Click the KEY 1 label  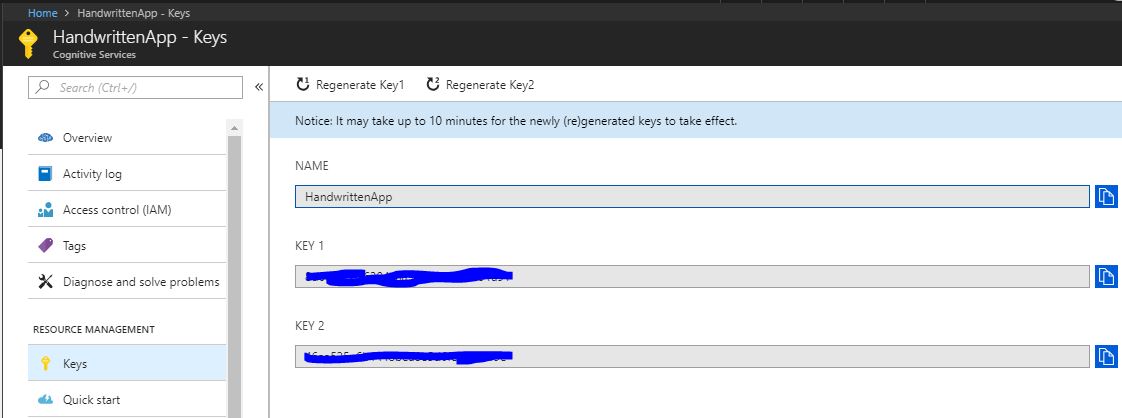(310, 246)
